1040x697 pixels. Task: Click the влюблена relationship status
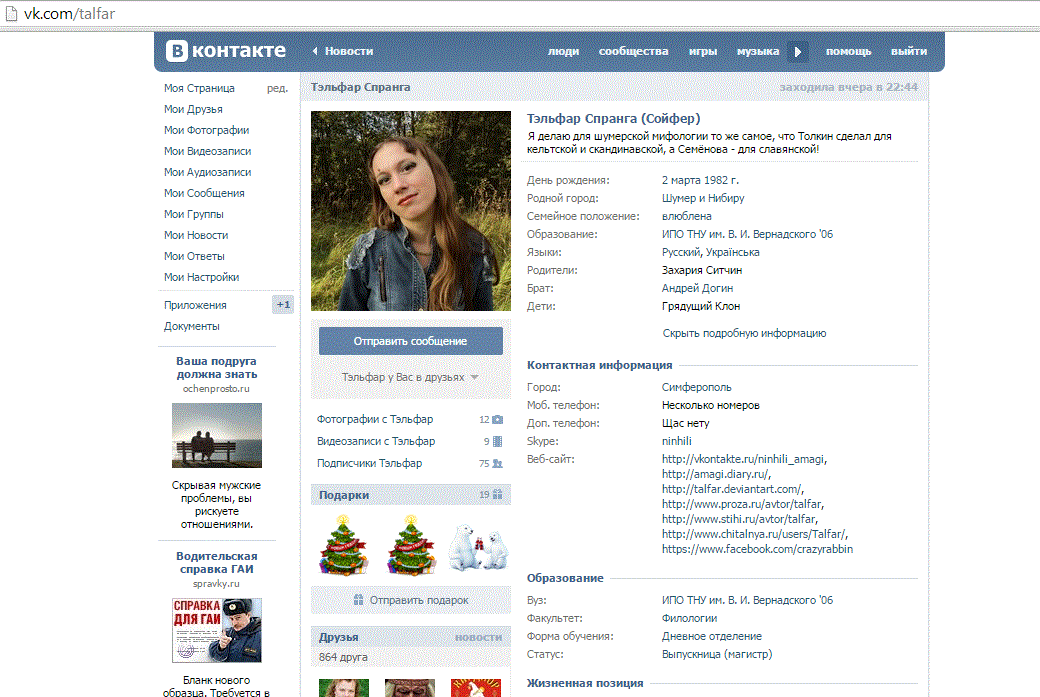[x=686, y=216]
